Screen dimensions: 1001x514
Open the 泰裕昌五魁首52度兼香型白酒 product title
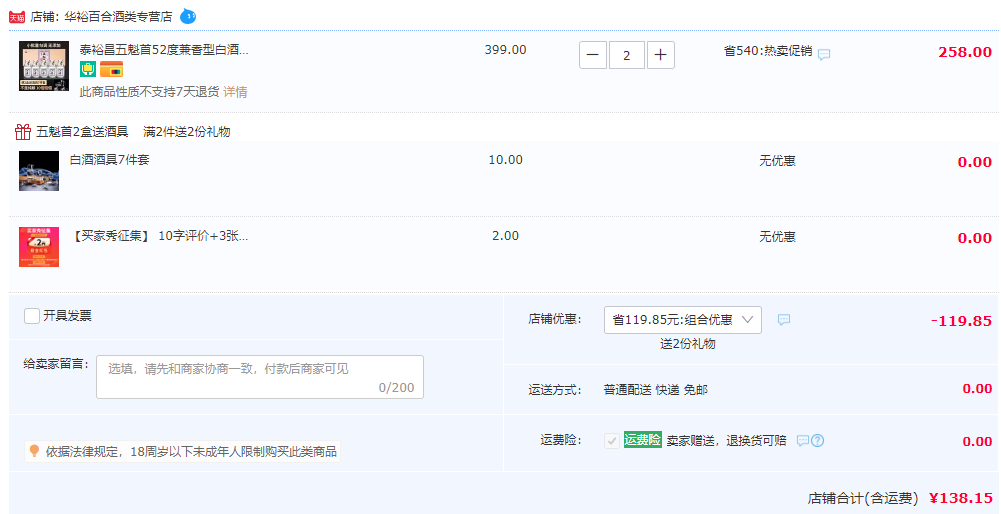tap(164, 50)
